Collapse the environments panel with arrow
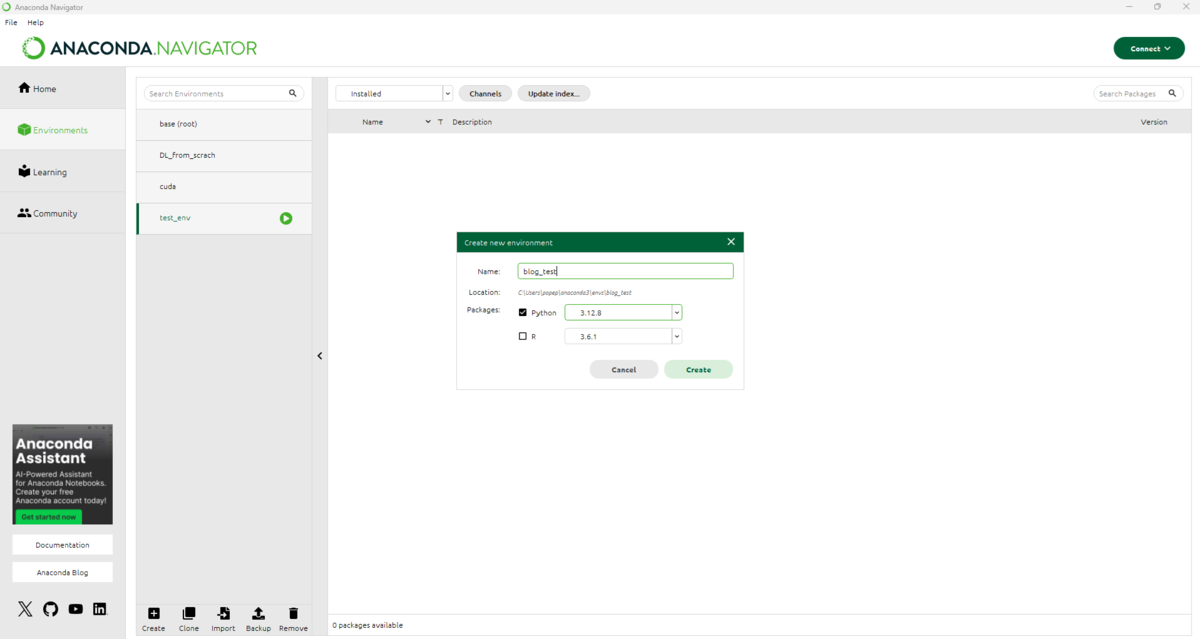 [x=320, y=355]
